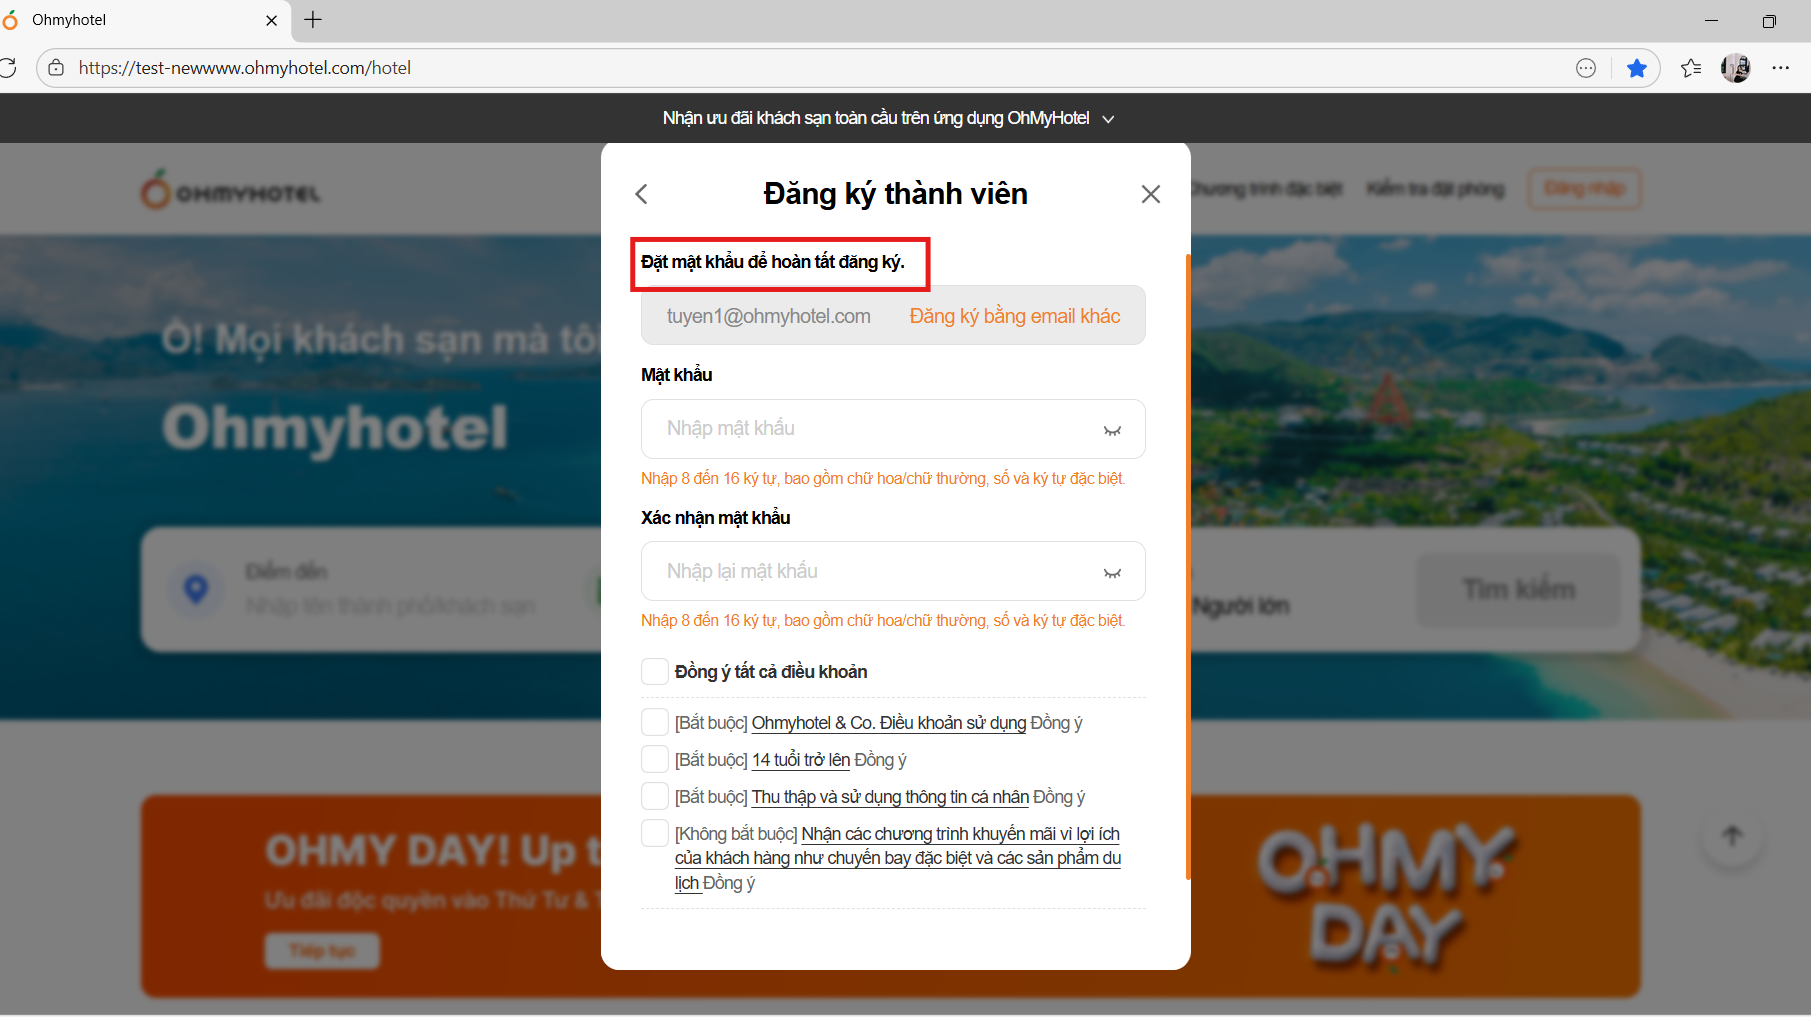
Task: Expand the OhMyHotel app promo banner chevron
Action: click(1108, 119)
